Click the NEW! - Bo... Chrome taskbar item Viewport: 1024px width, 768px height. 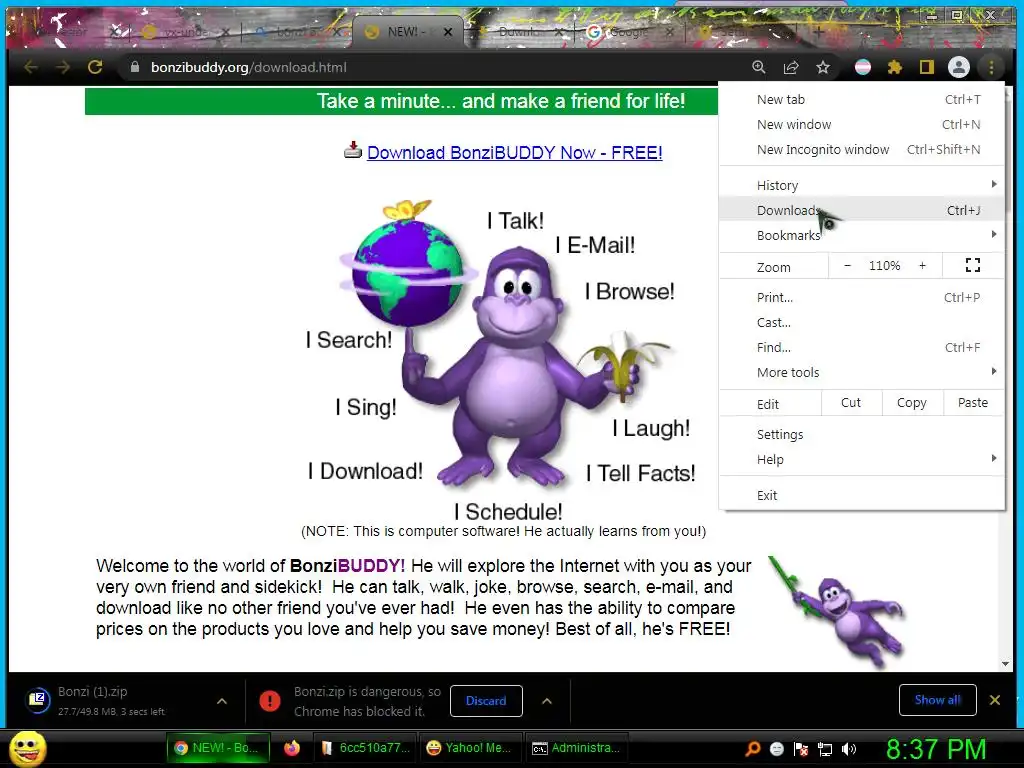(x=217, y=748)
